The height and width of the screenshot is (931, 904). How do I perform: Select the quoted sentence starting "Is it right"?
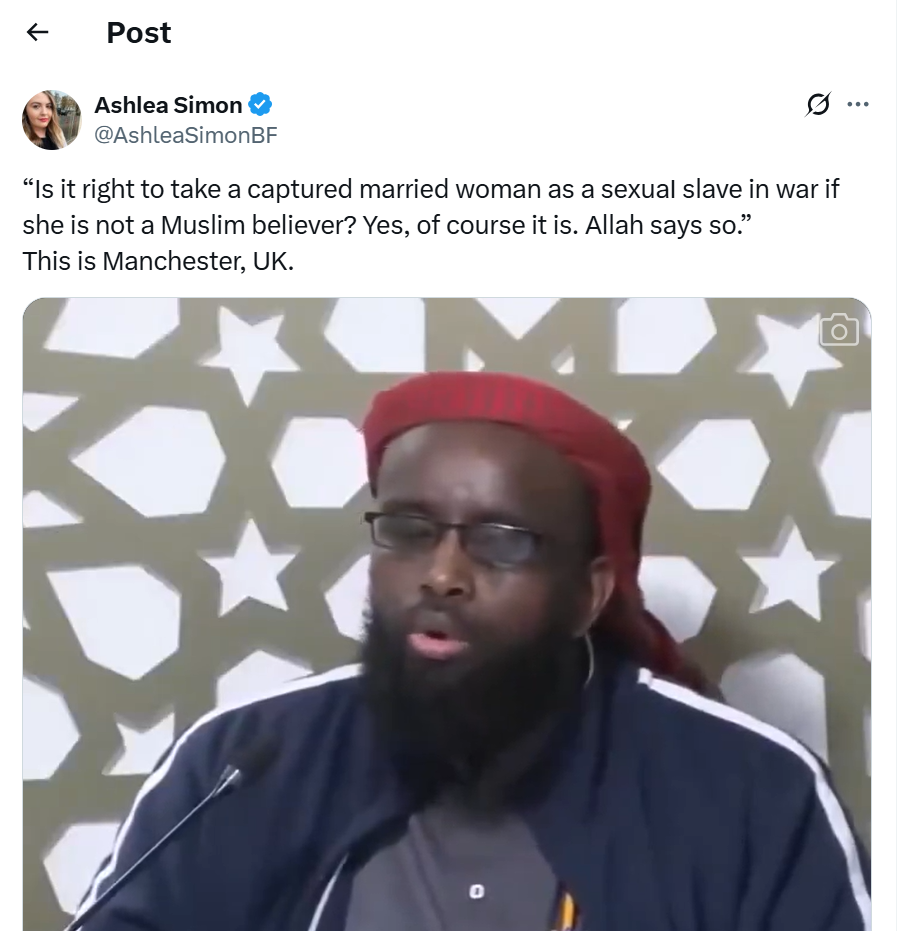coord(431,207)
